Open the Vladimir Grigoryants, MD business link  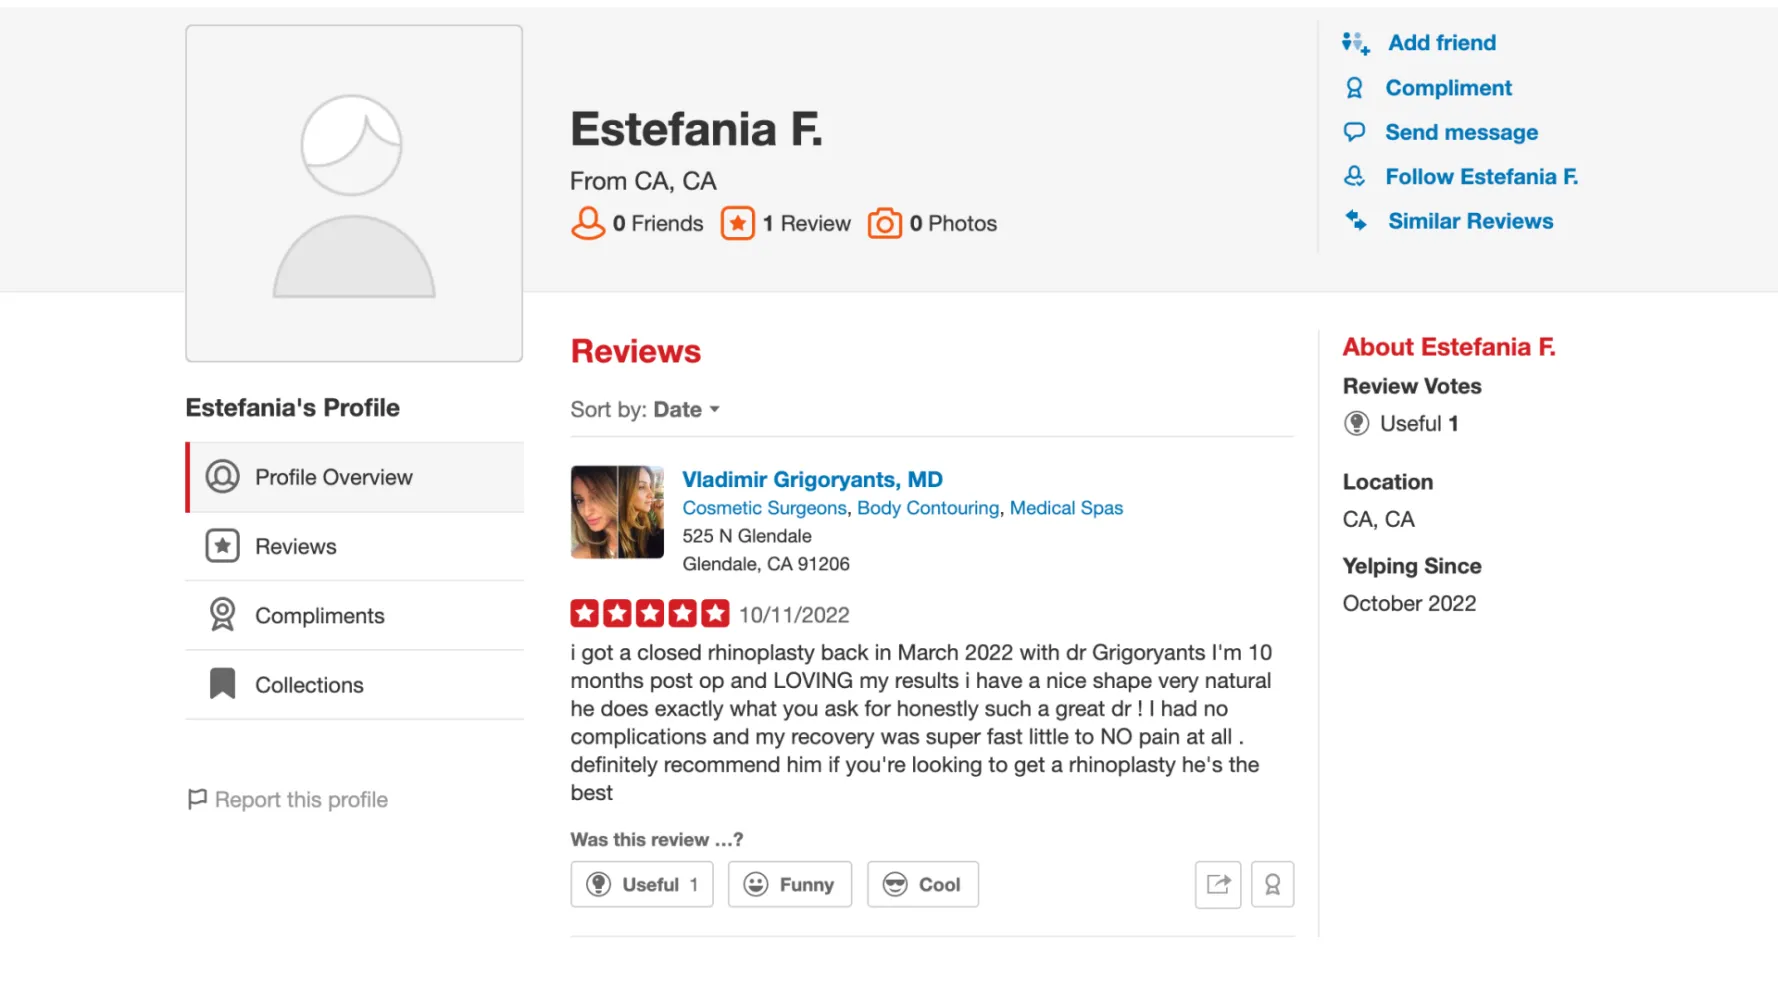[812, 480]
